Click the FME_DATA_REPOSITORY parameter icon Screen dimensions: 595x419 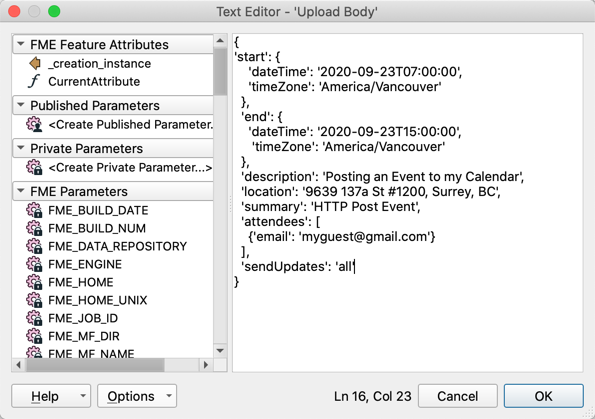34,246
